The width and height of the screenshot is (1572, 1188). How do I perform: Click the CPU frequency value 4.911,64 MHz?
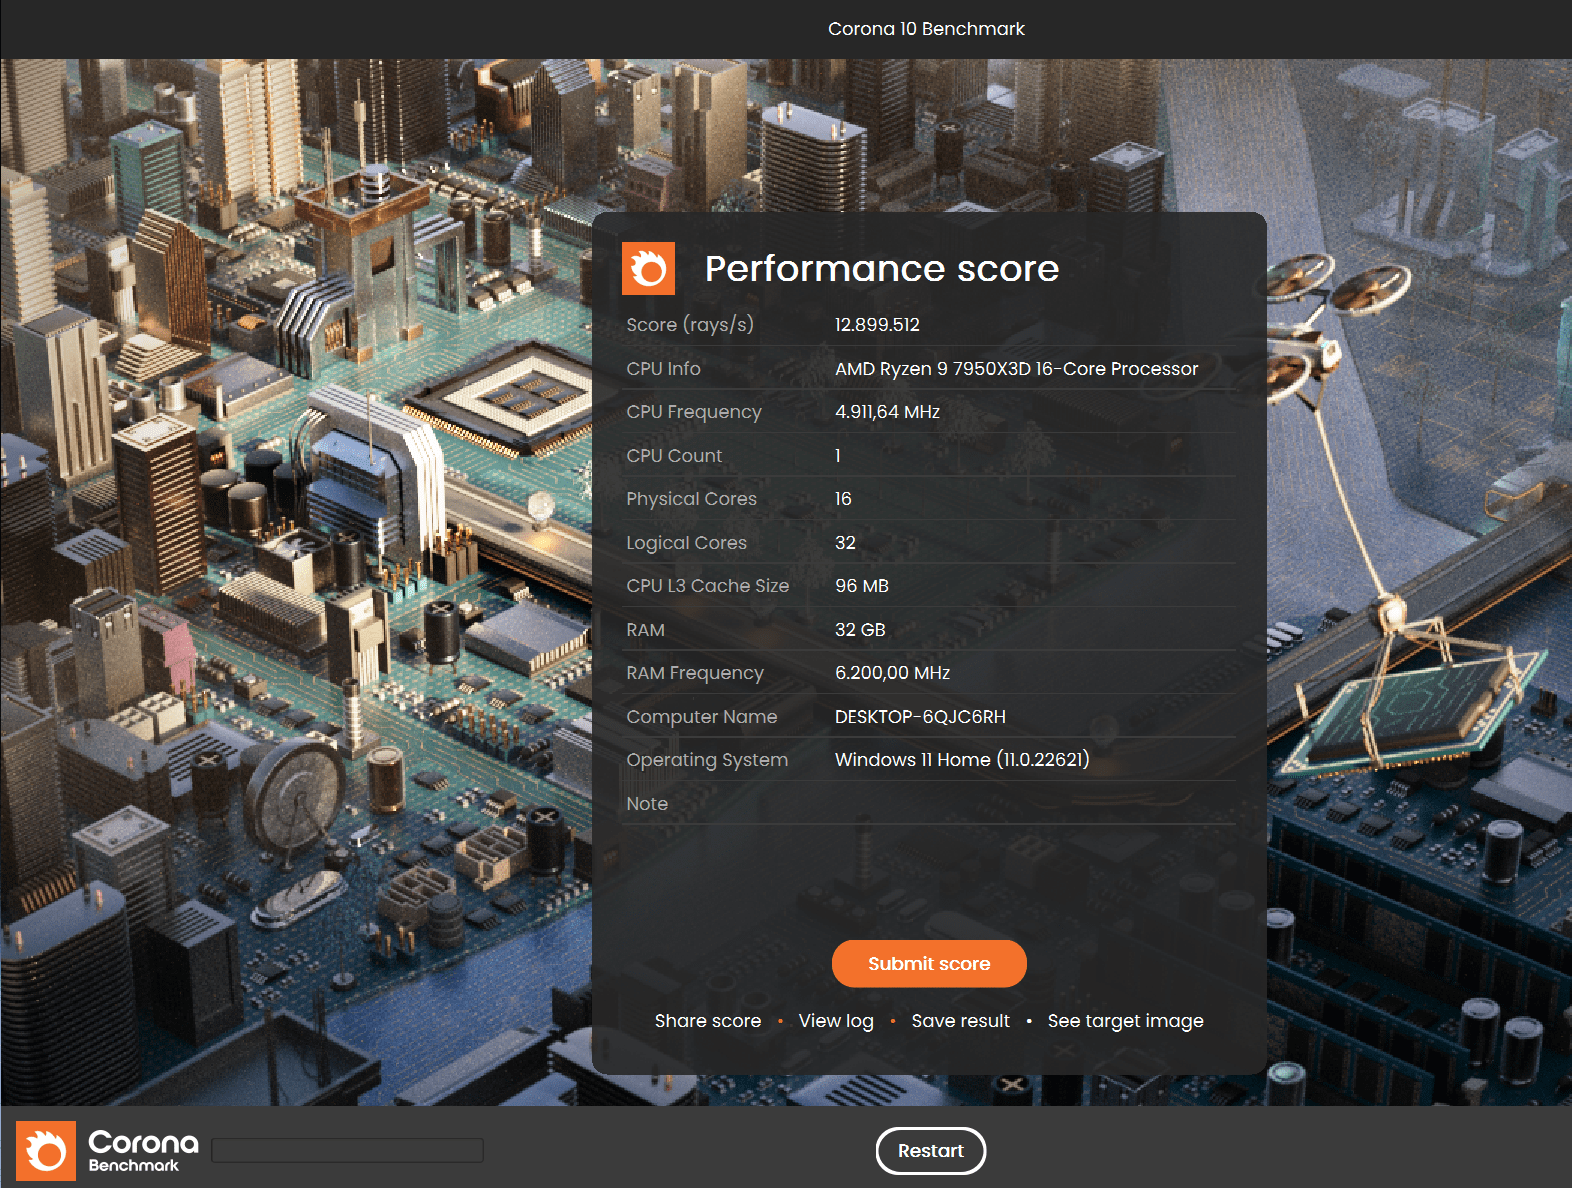pos(887,412)
